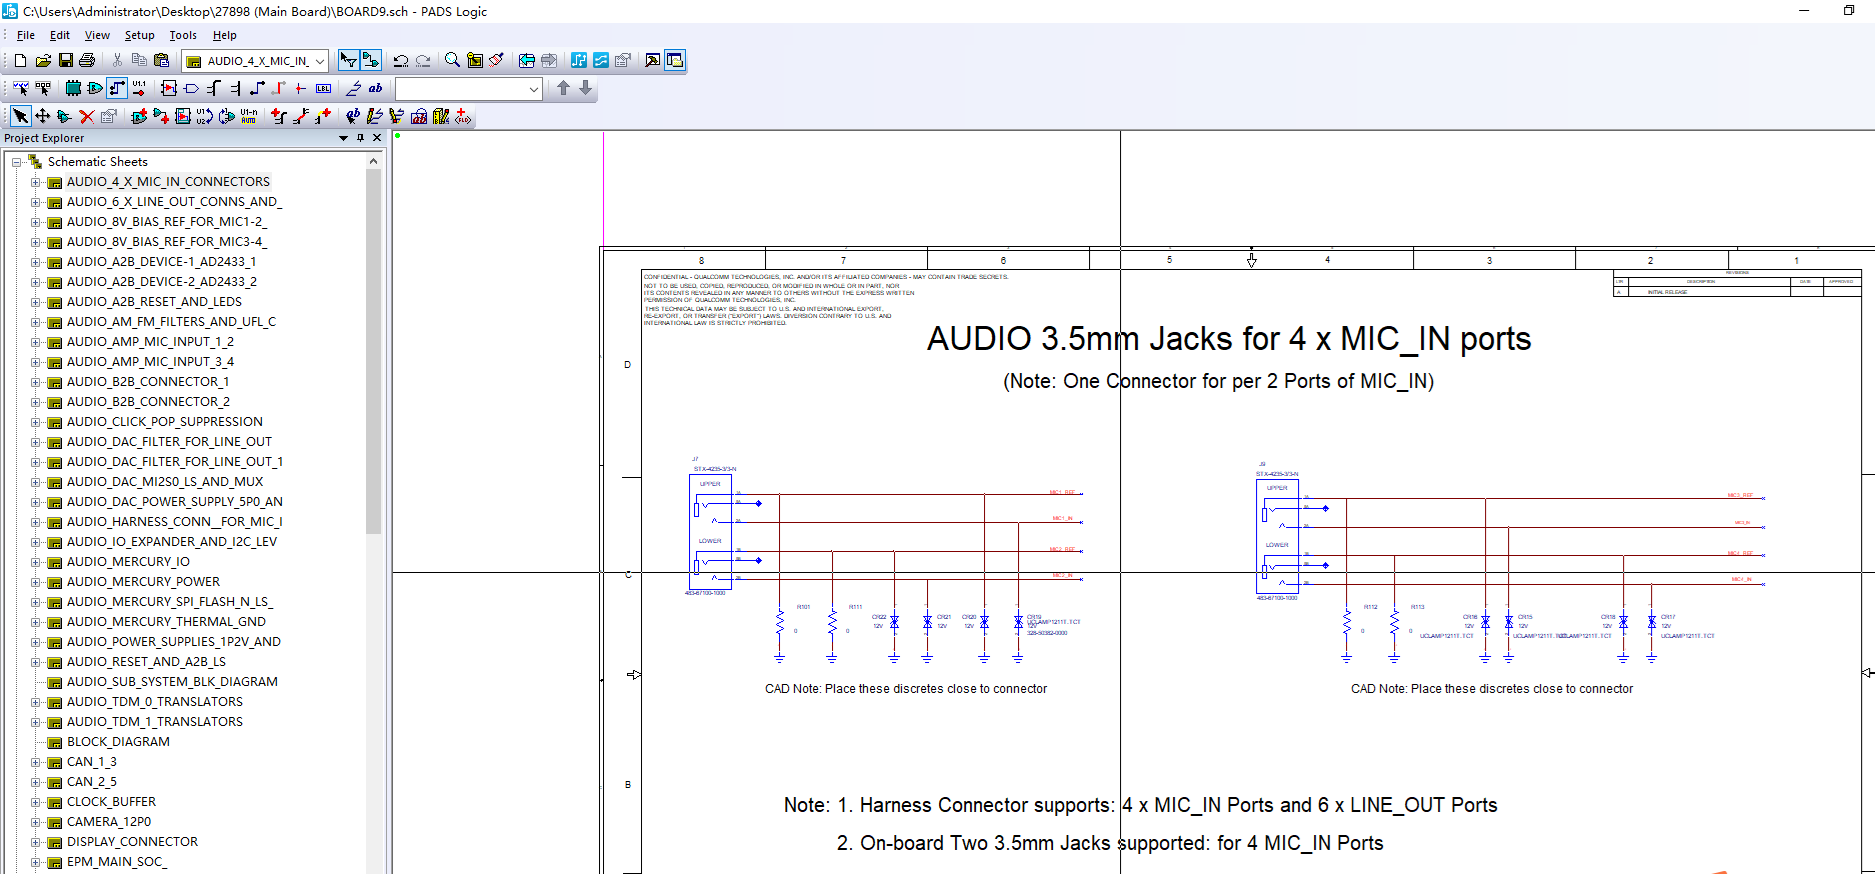Click the red X Delete icon

pyautogui.click(x=87, y=117)
